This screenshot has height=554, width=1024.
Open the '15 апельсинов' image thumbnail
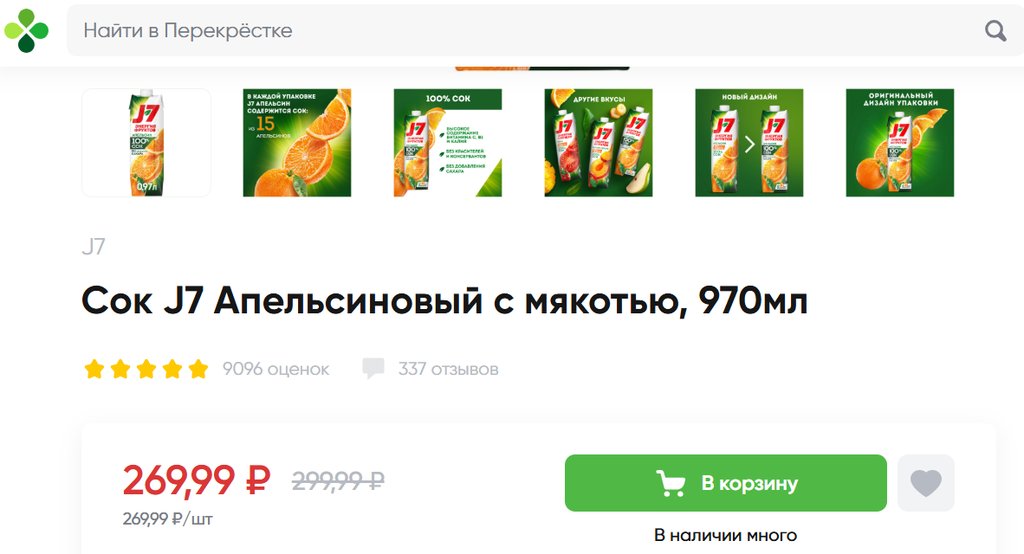point(297,142)
